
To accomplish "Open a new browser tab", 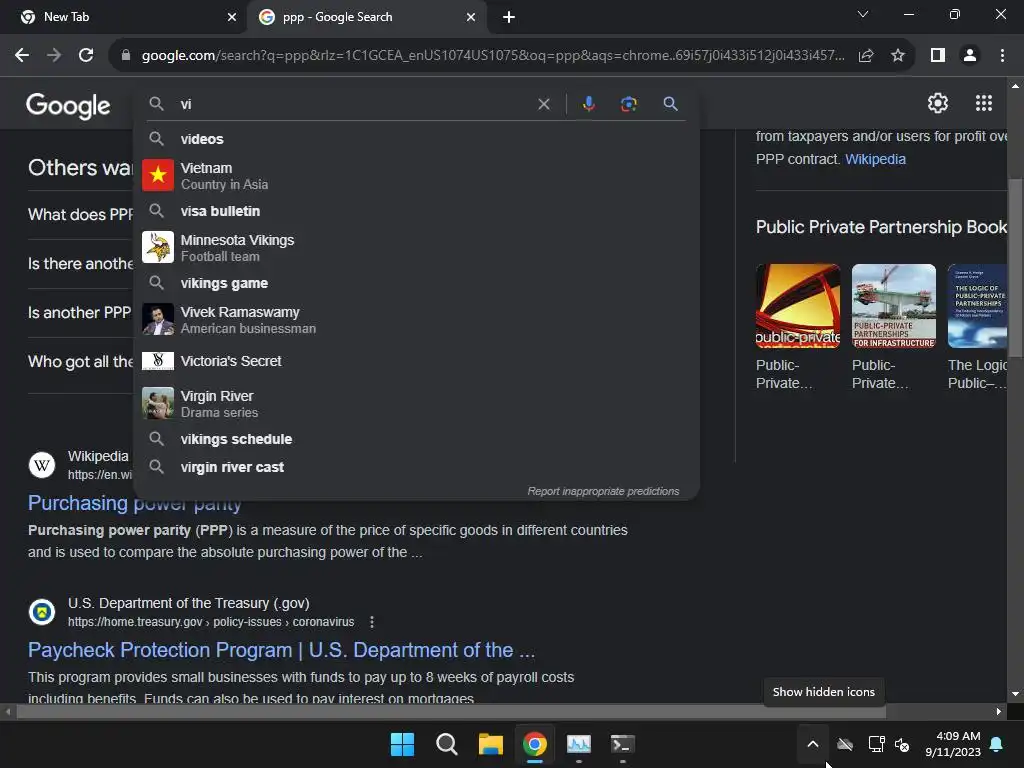I will (x=509, y=17).
